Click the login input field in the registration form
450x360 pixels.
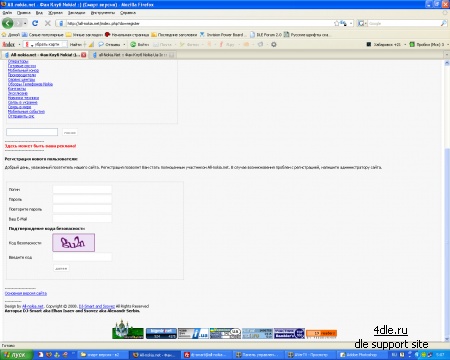coord(82,189)
